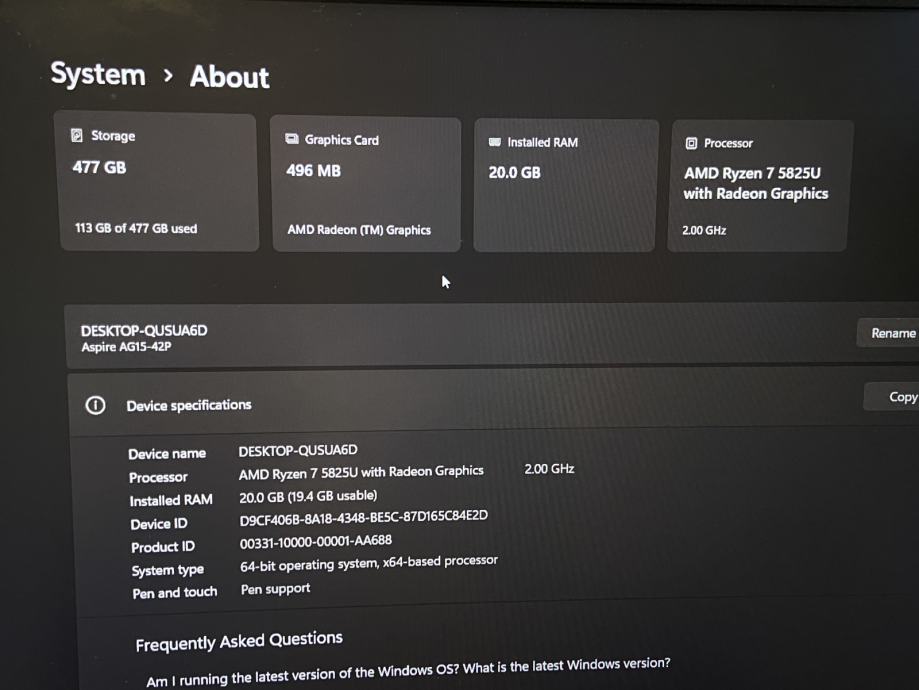Select the 'Pen support' value

coord(275,589)
